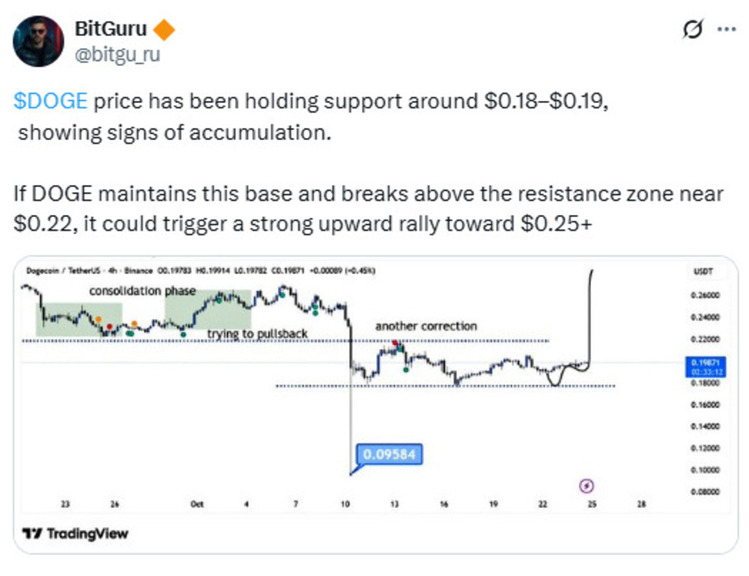Click the 0.26000 level on the price scale

coord(705,296)
